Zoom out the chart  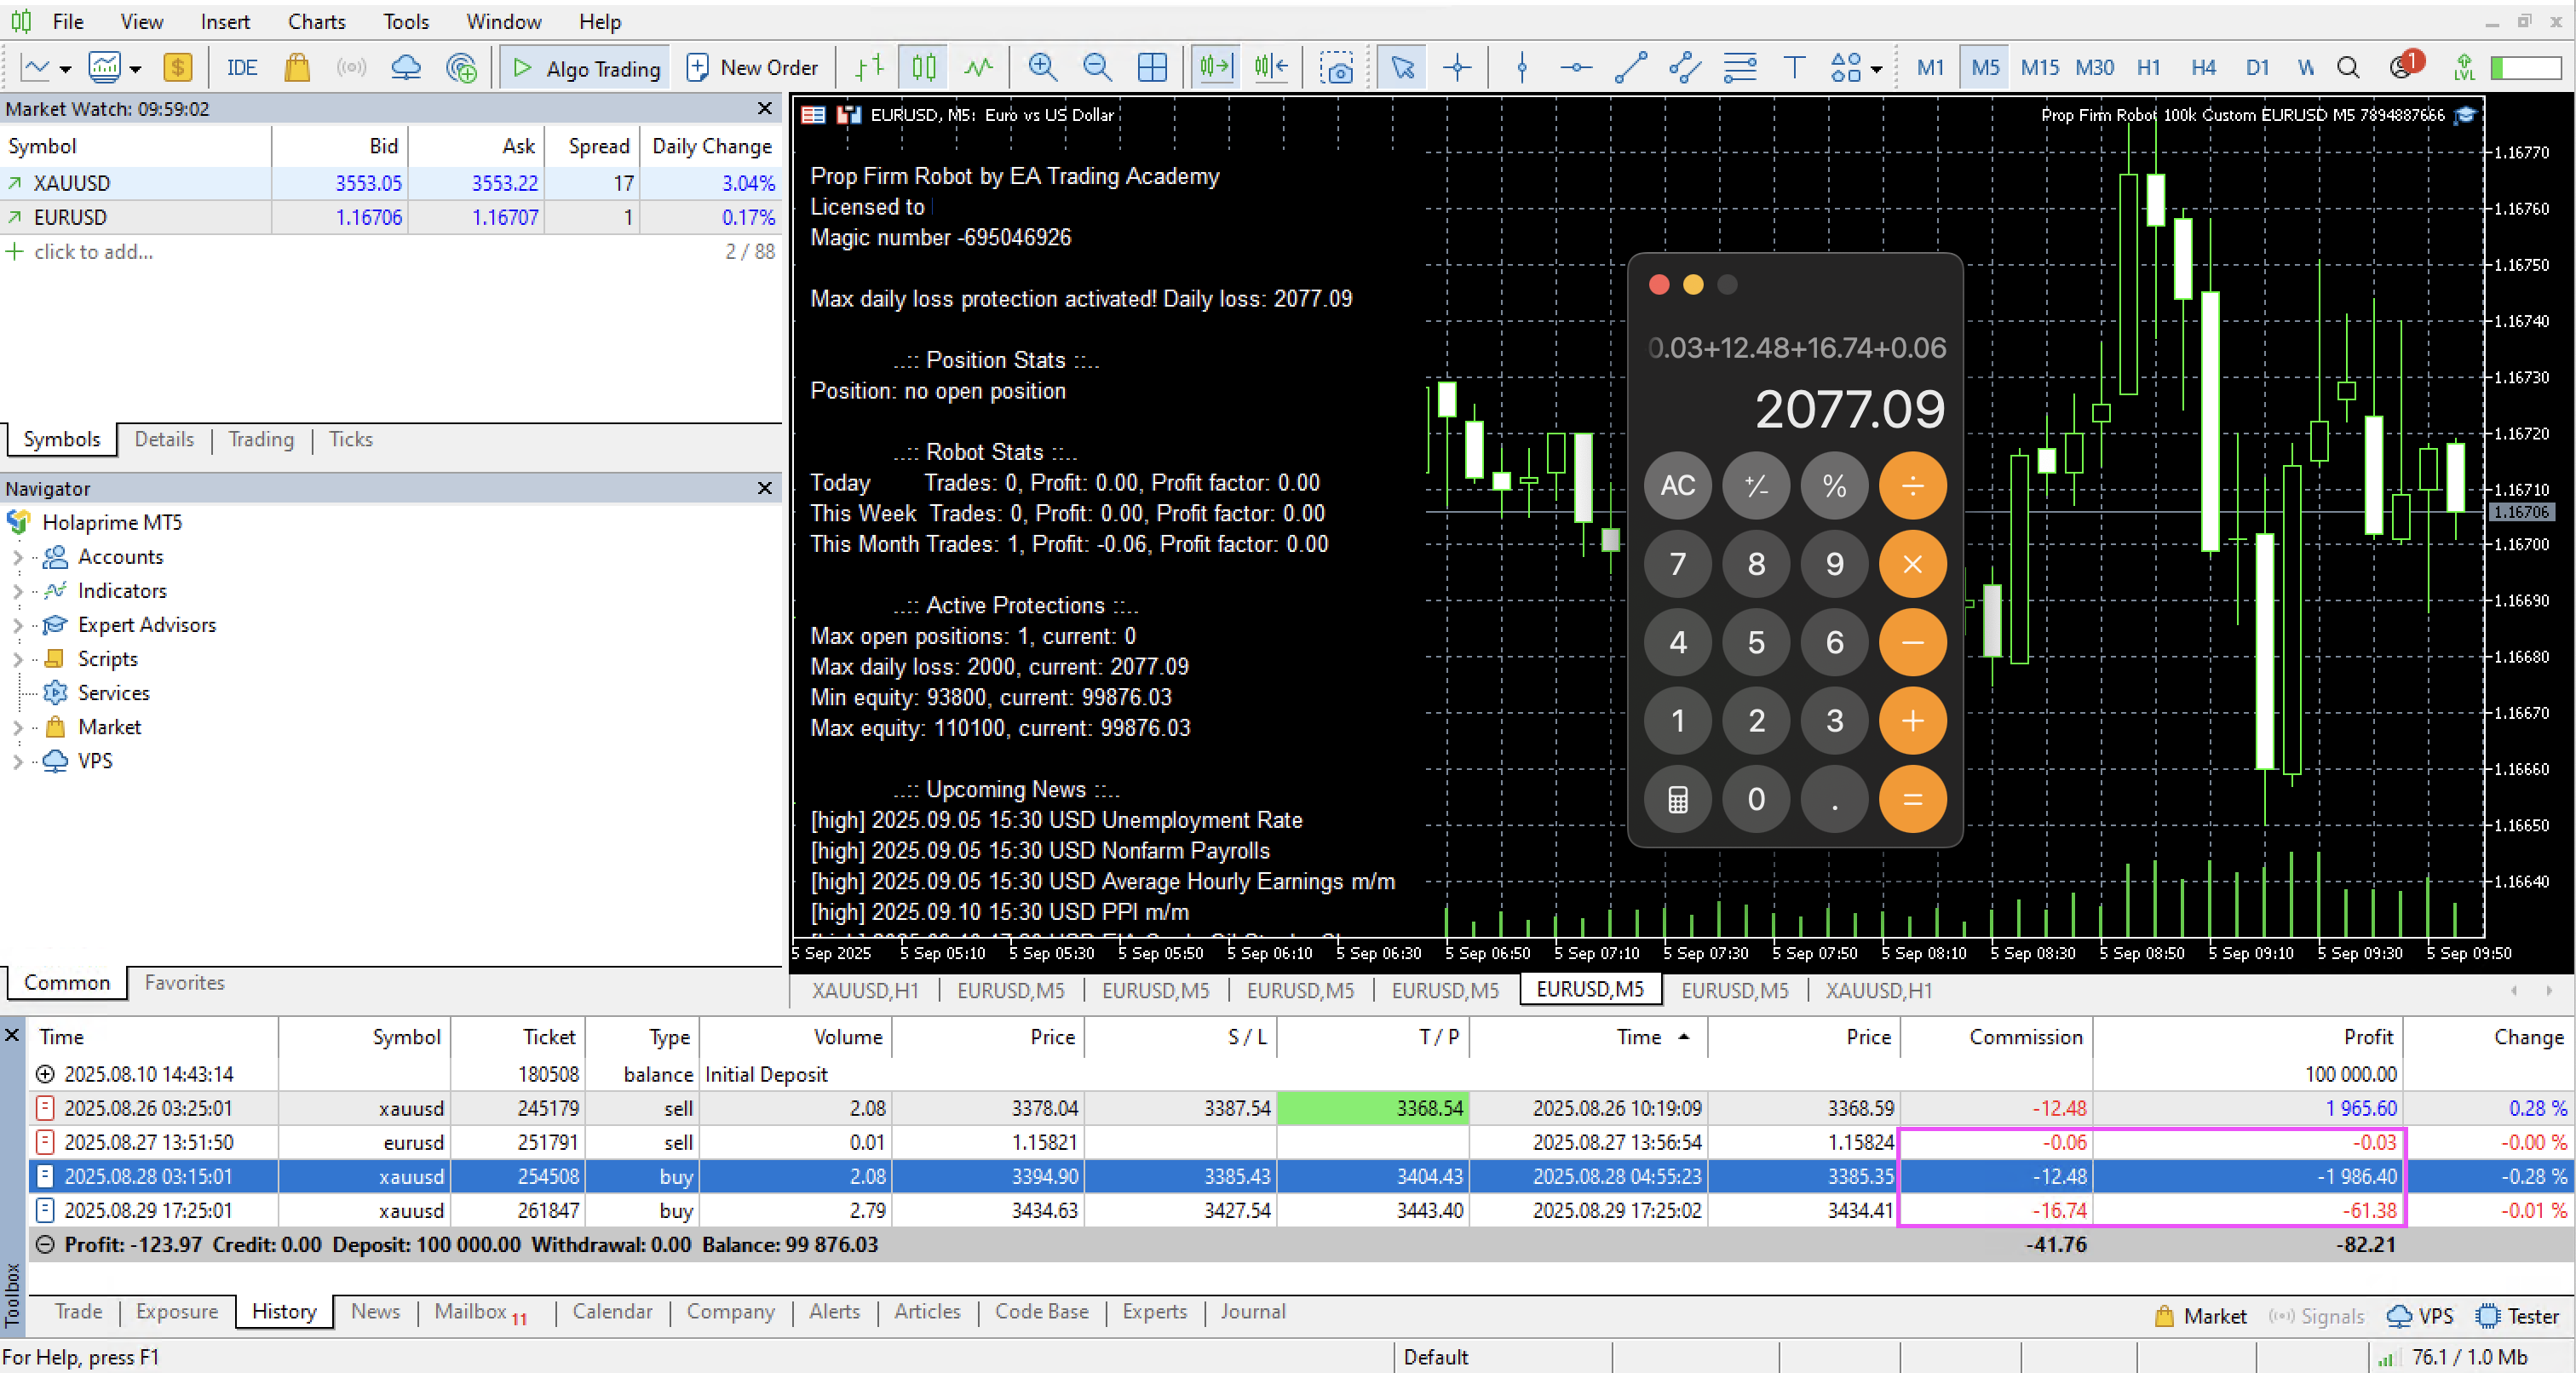click(1097, 68)
